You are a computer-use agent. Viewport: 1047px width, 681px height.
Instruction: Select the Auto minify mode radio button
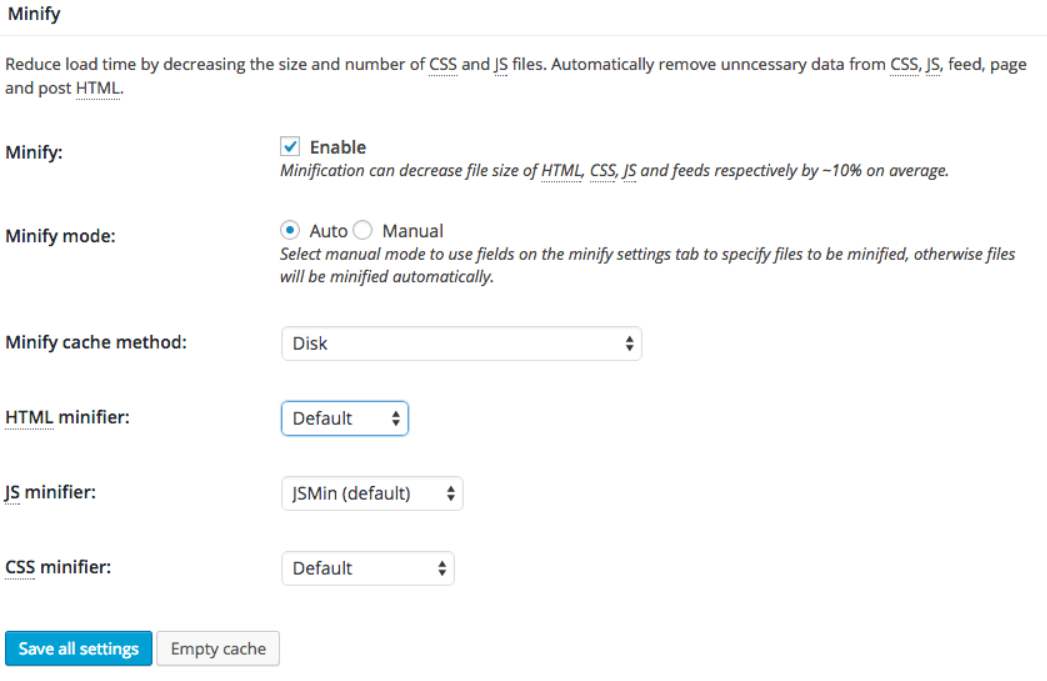coord(291,230)
